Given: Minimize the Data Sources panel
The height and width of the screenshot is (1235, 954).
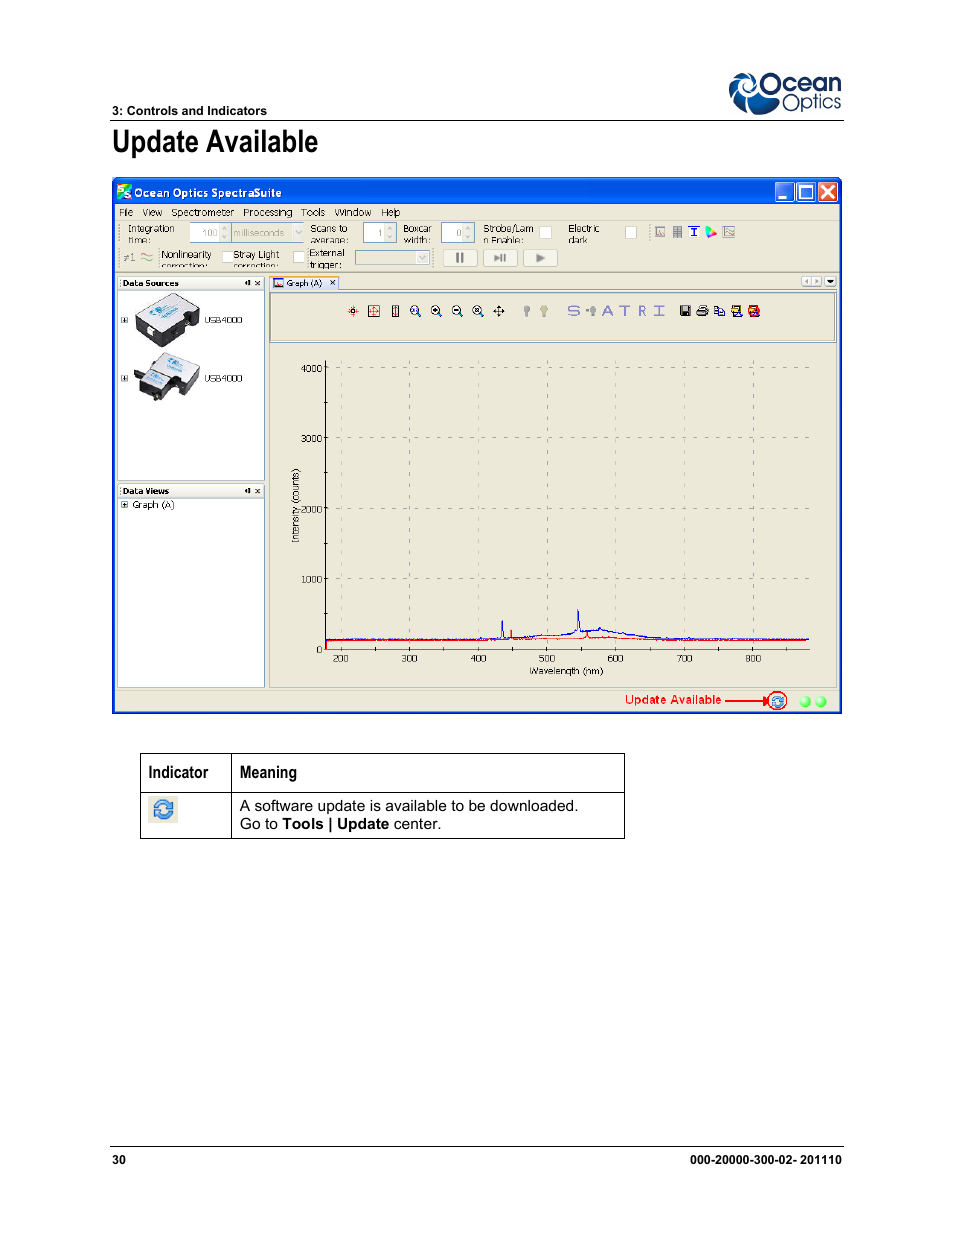Looking at the screenshot, I should click(247, 283).
